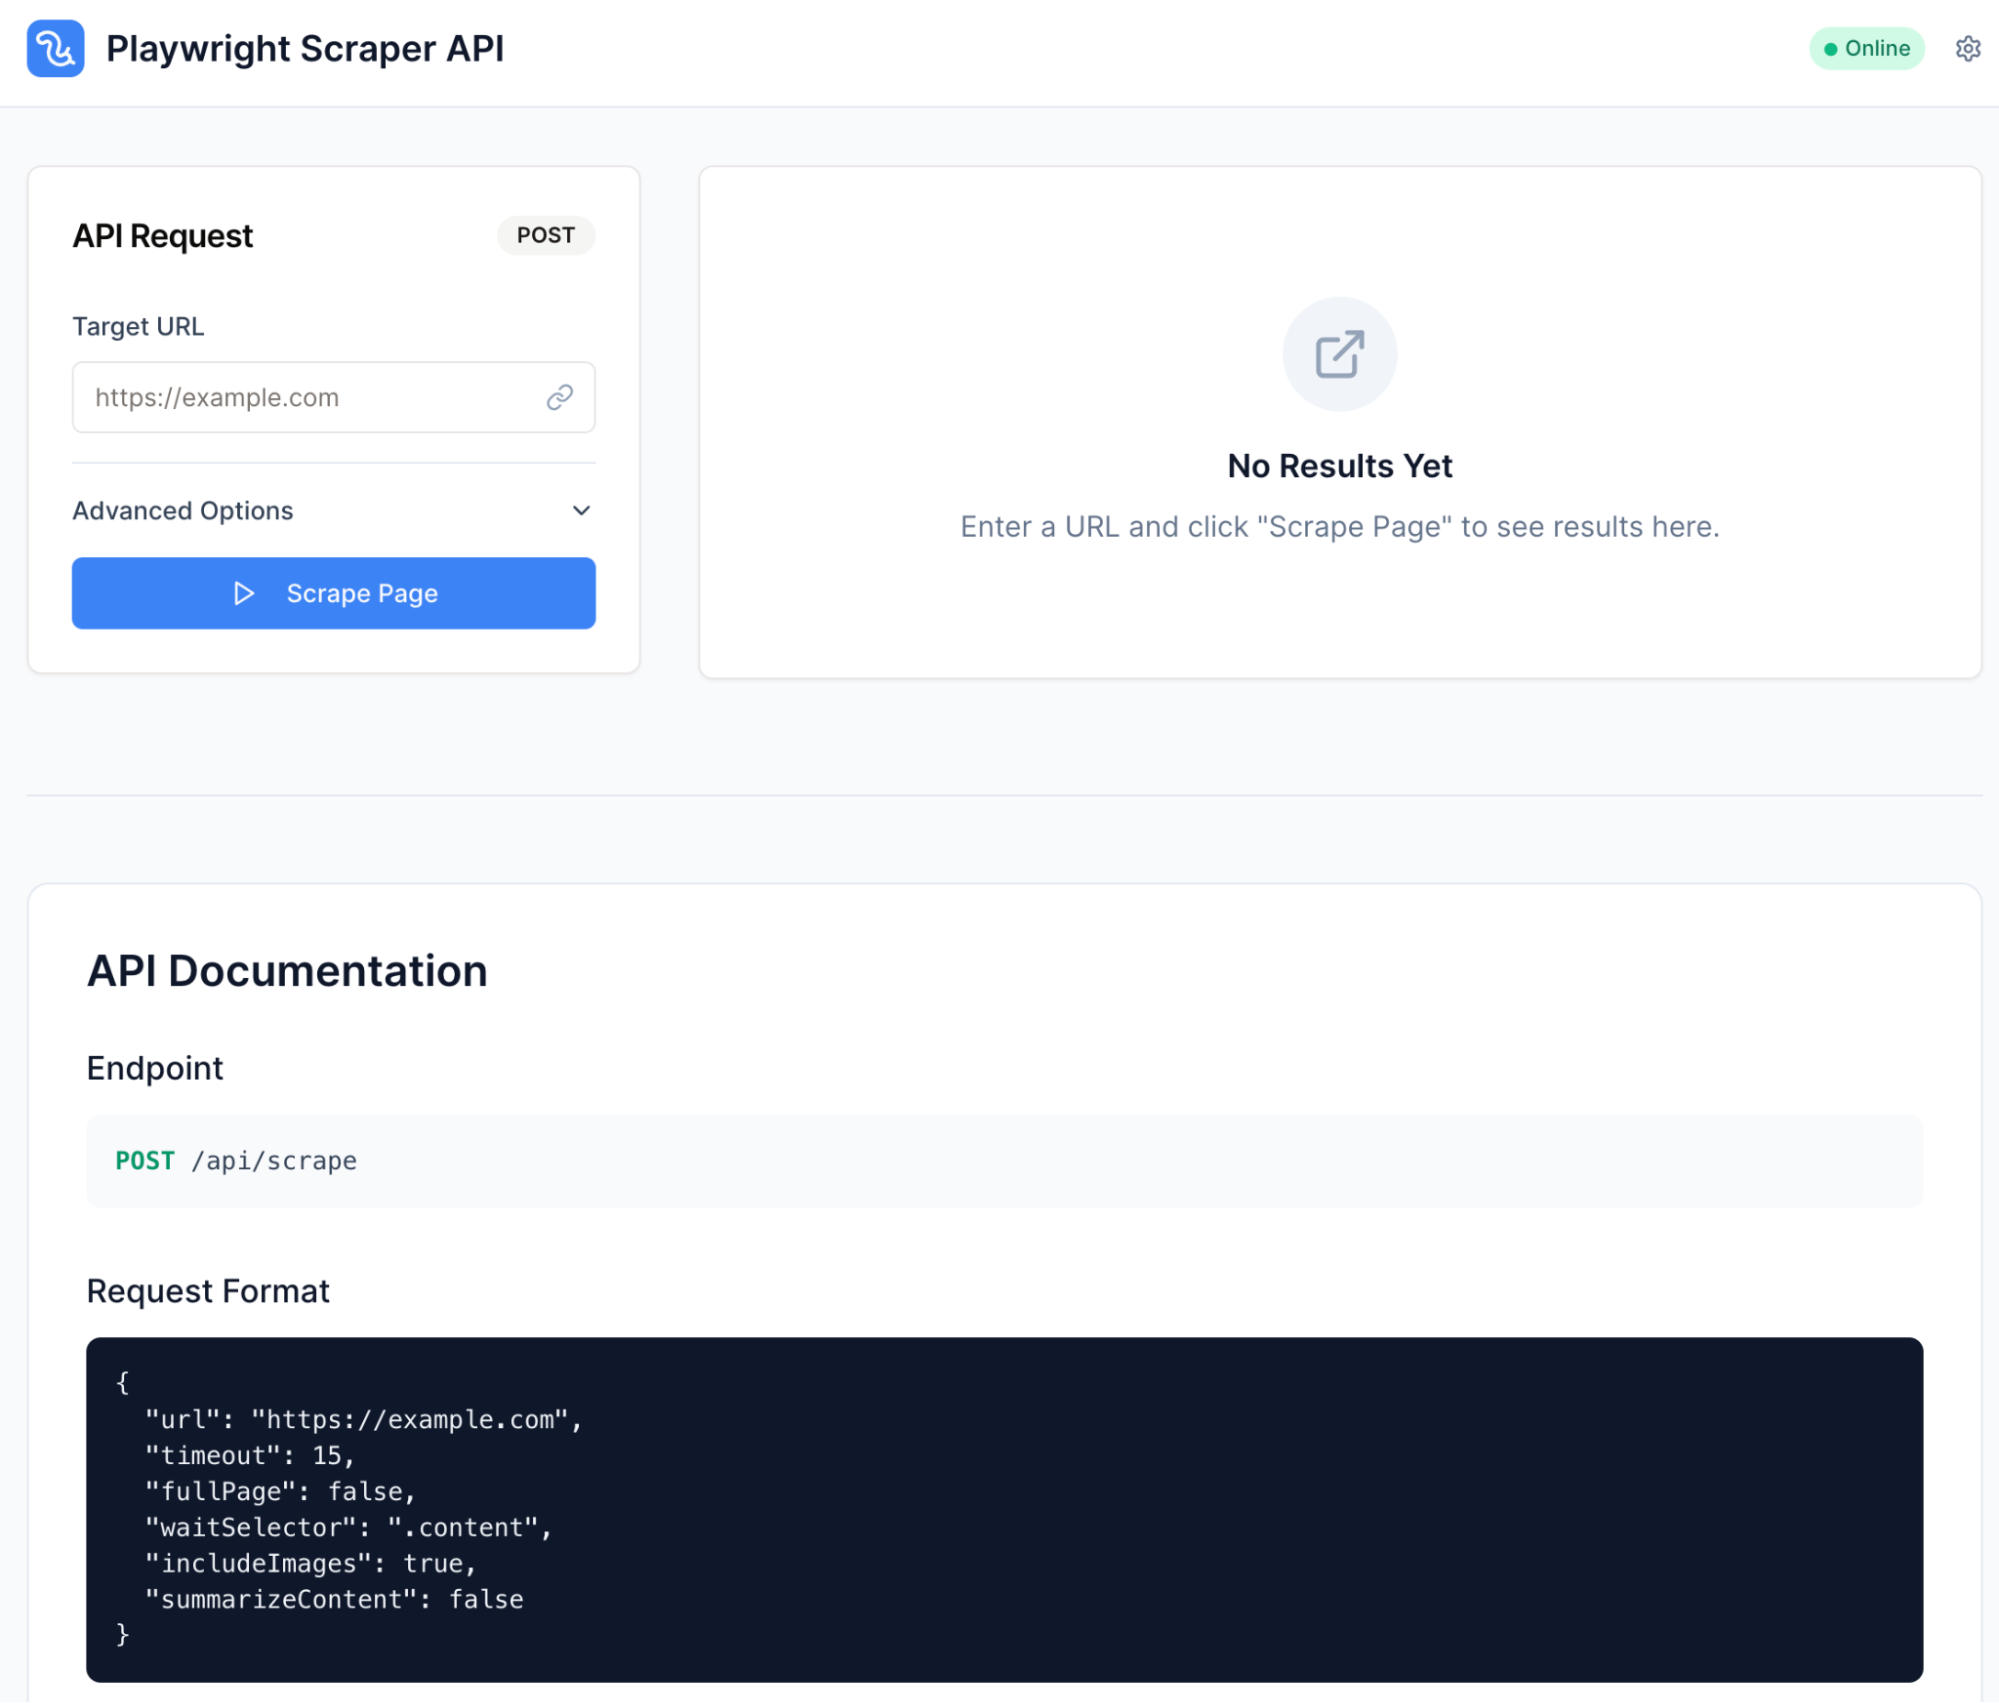Image resolution: width=1999 pixels, height=1703 pixels.
Task: Click the Playwright Scraper API logo icon
Action: pyautogui.click(x=55, y=48)
